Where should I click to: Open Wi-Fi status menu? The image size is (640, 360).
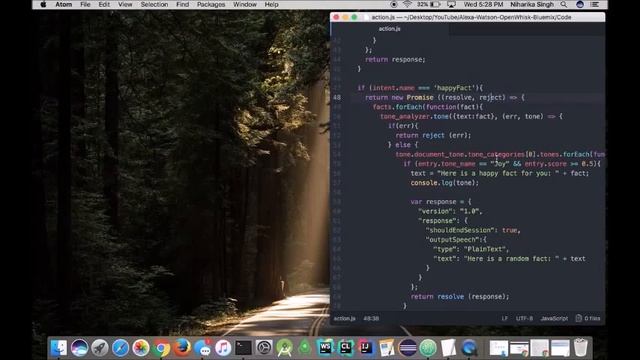(407, 4)
